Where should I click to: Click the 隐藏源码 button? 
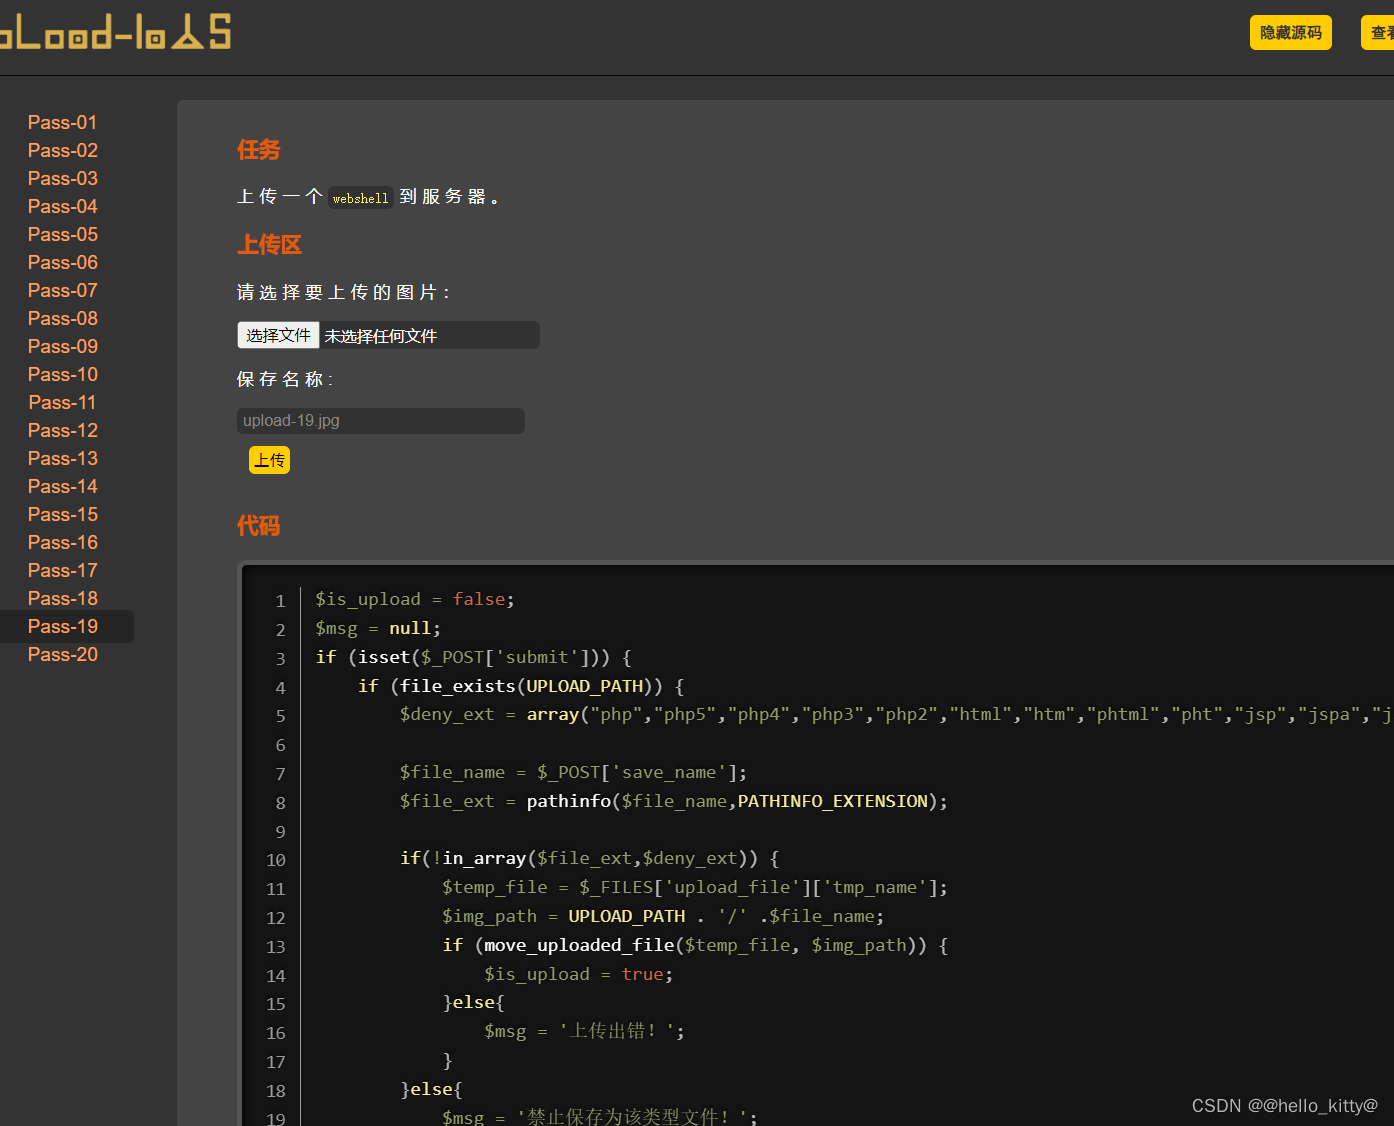tap(1290, 33)
